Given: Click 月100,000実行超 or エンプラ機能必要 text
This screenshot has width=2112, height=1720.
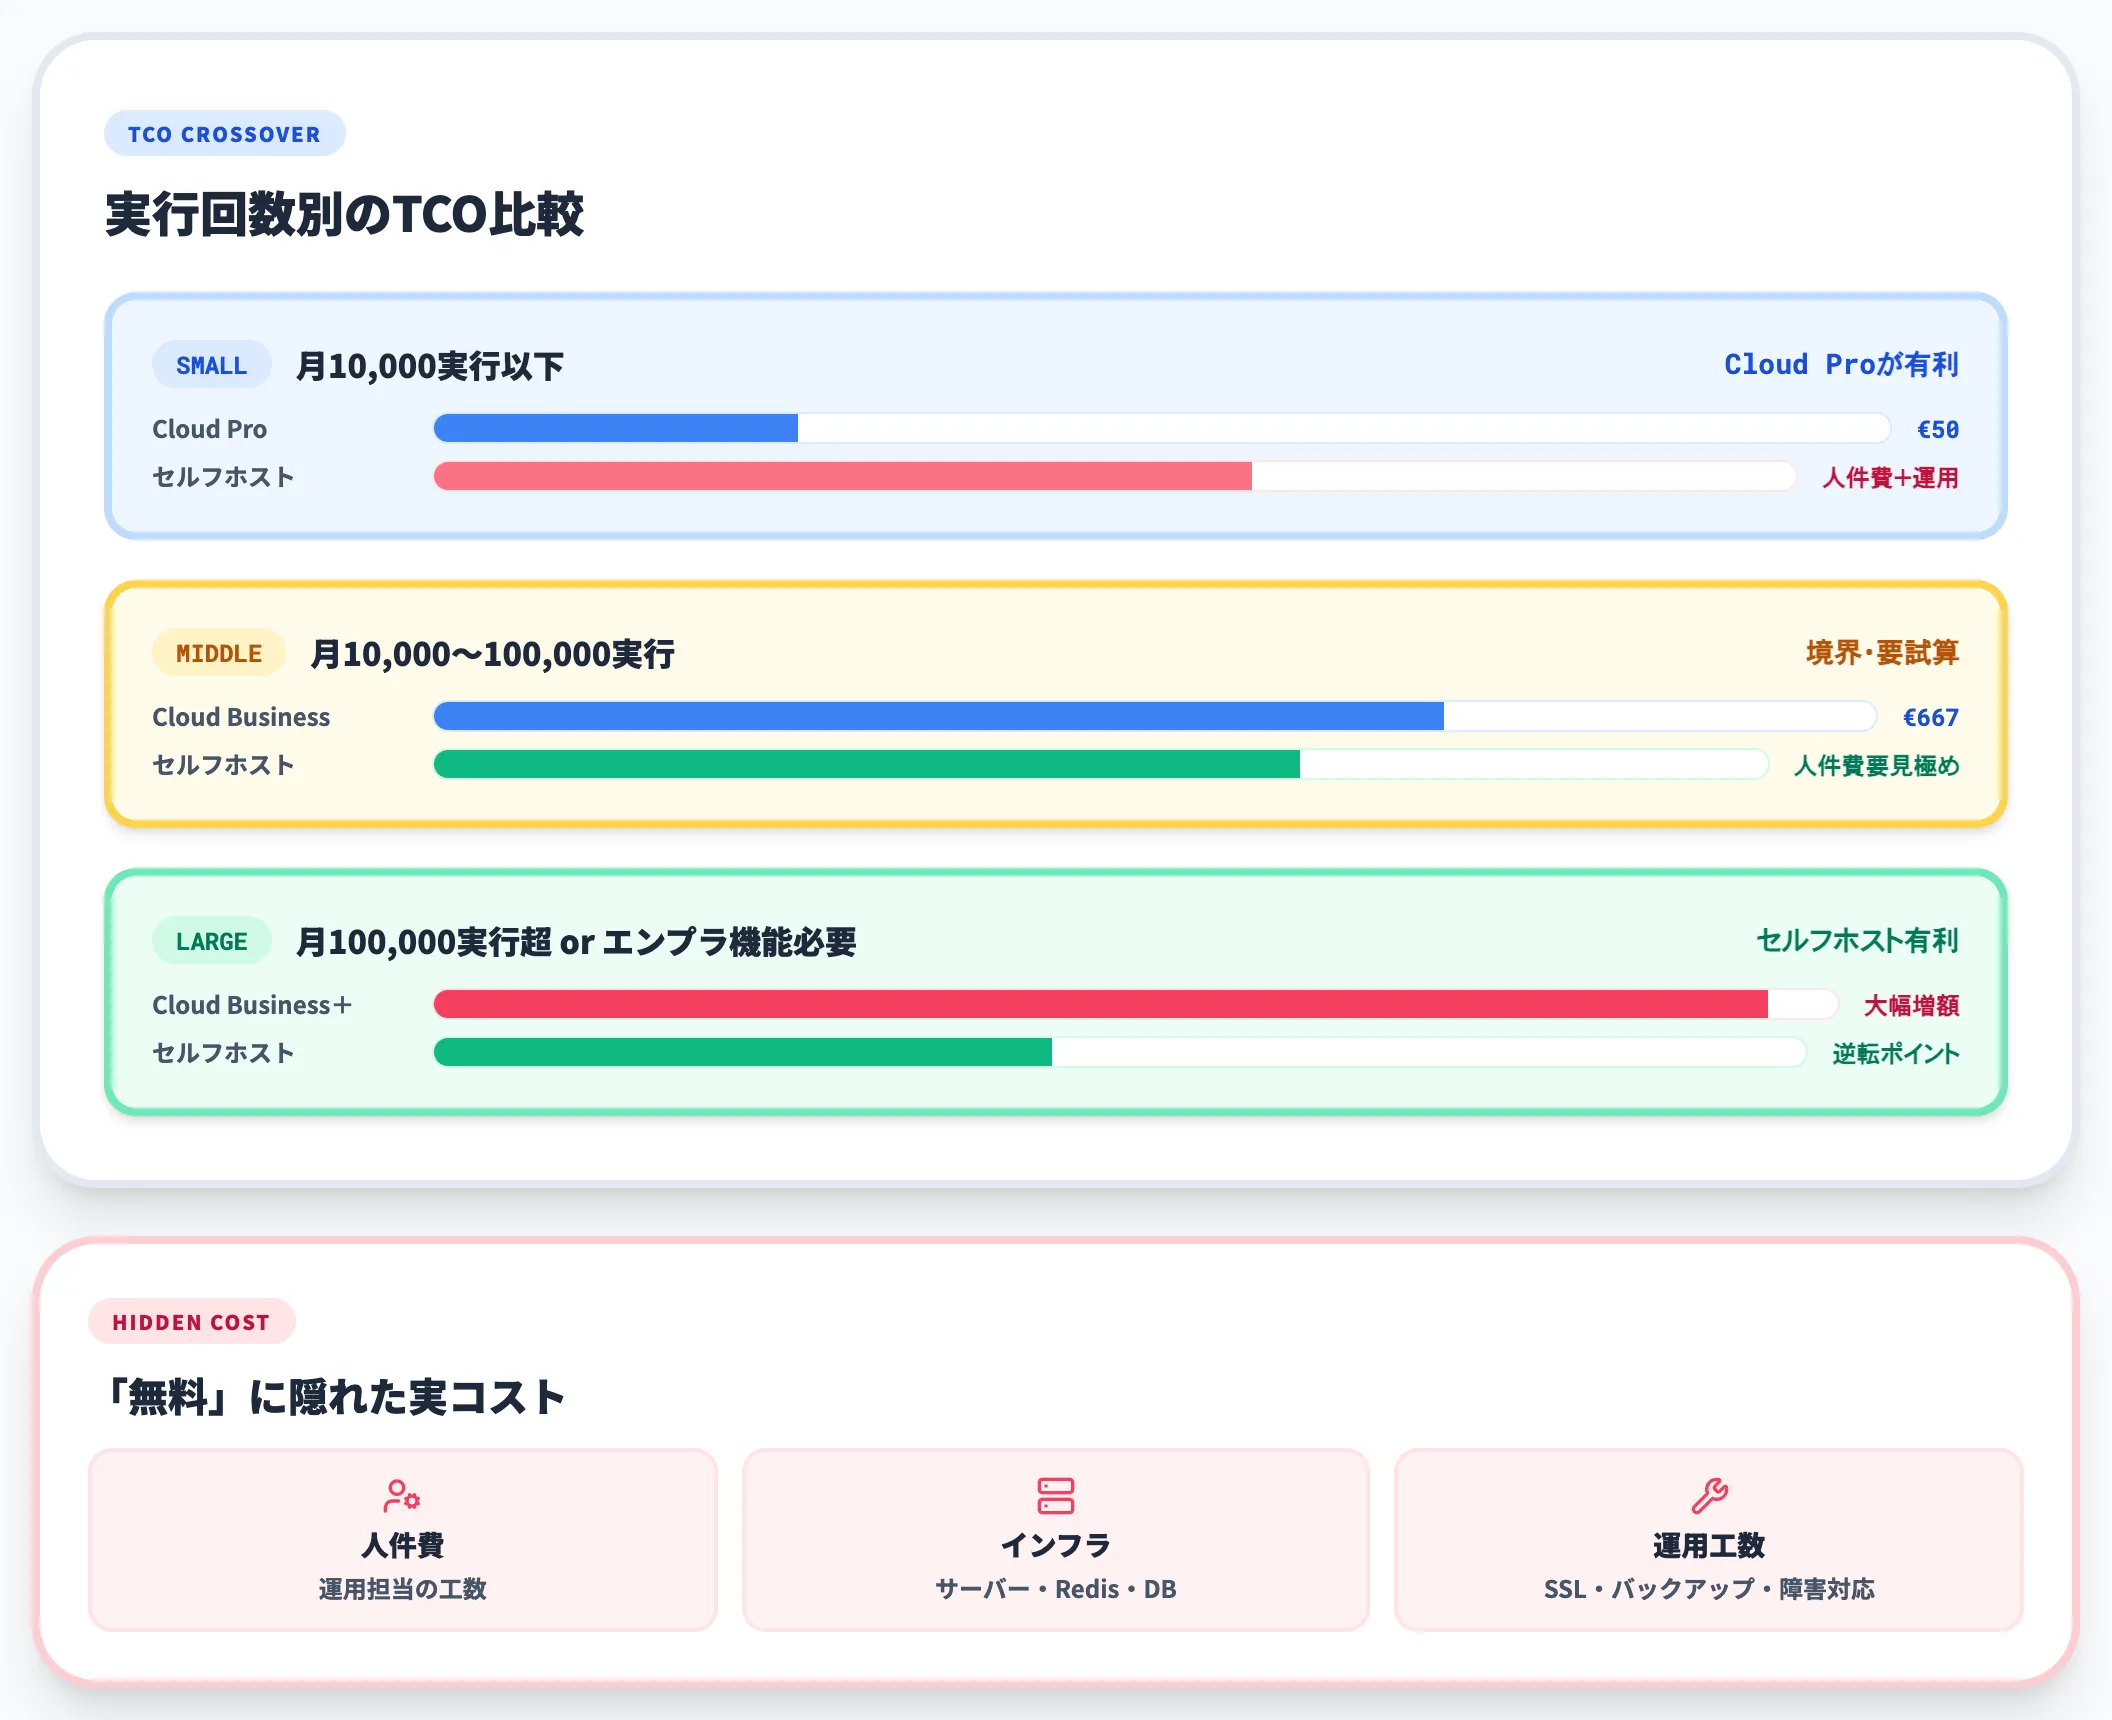Looking at the screenshot, I should coord(576,942).
